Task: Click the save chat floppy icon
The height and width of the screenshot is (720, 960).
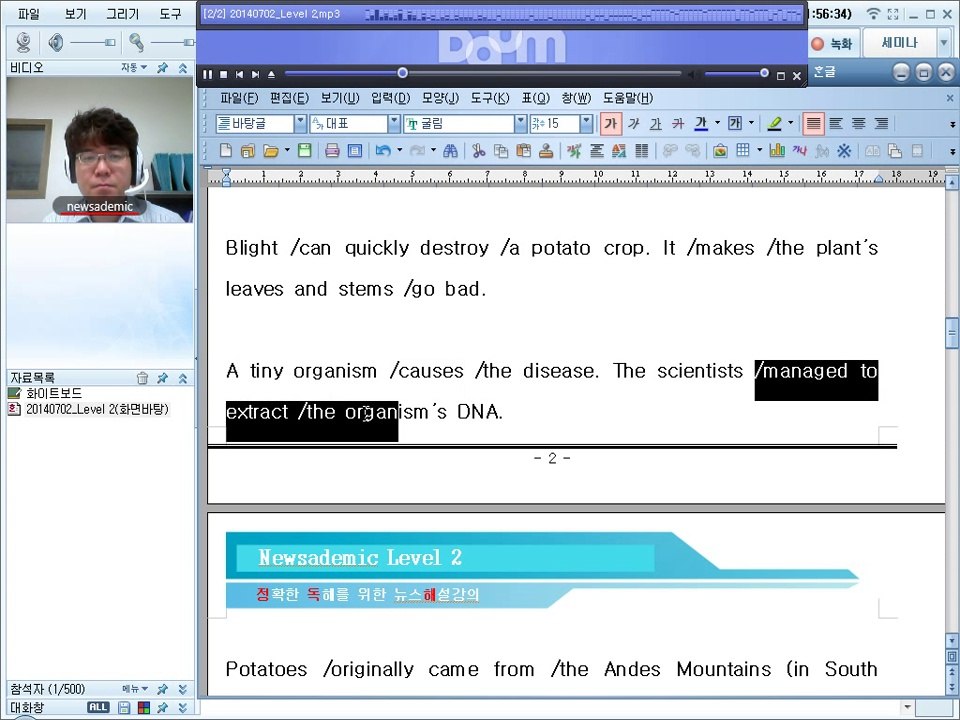Action: 124,708
